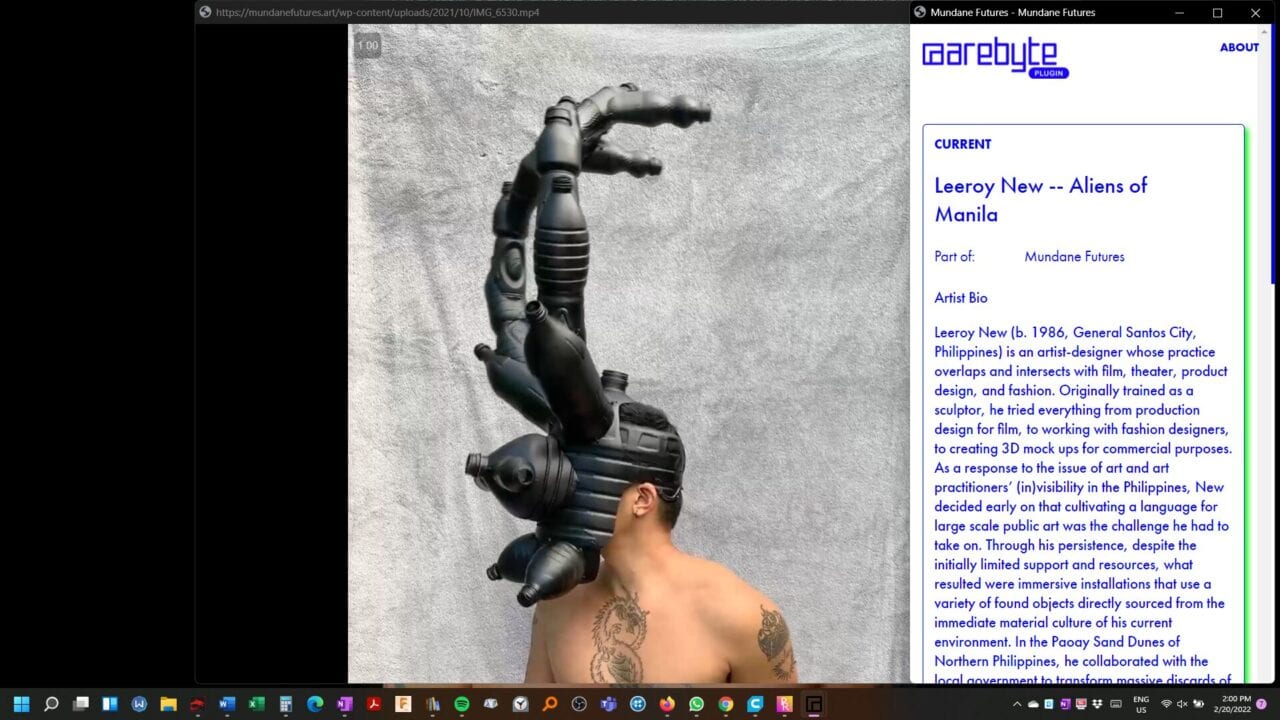Open the Leeroy New -- Aliens of Manila title

pyautogui.click(x=1040, y=199)
